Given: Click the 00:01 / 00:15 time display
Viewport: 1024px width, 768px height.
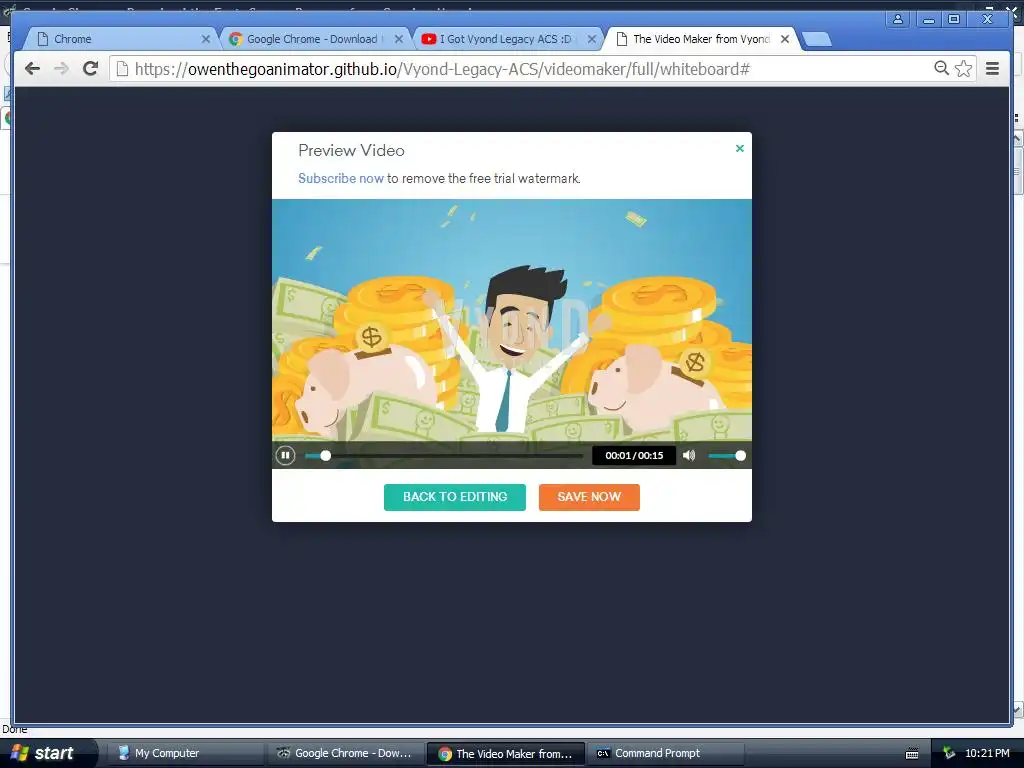Looking at the screenshot, I should tap(633, 455).
